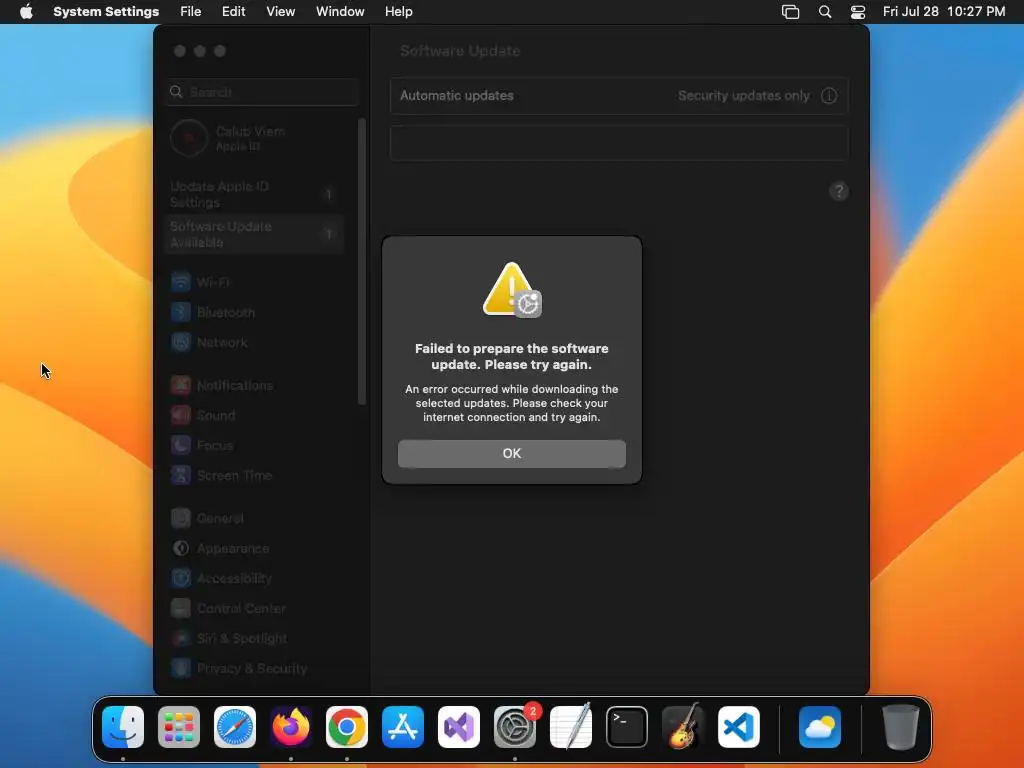This screenshot has height=768, width=1024.
Task: Select Privacy & Security in the sidebar
Action: (x=255, y=669)
